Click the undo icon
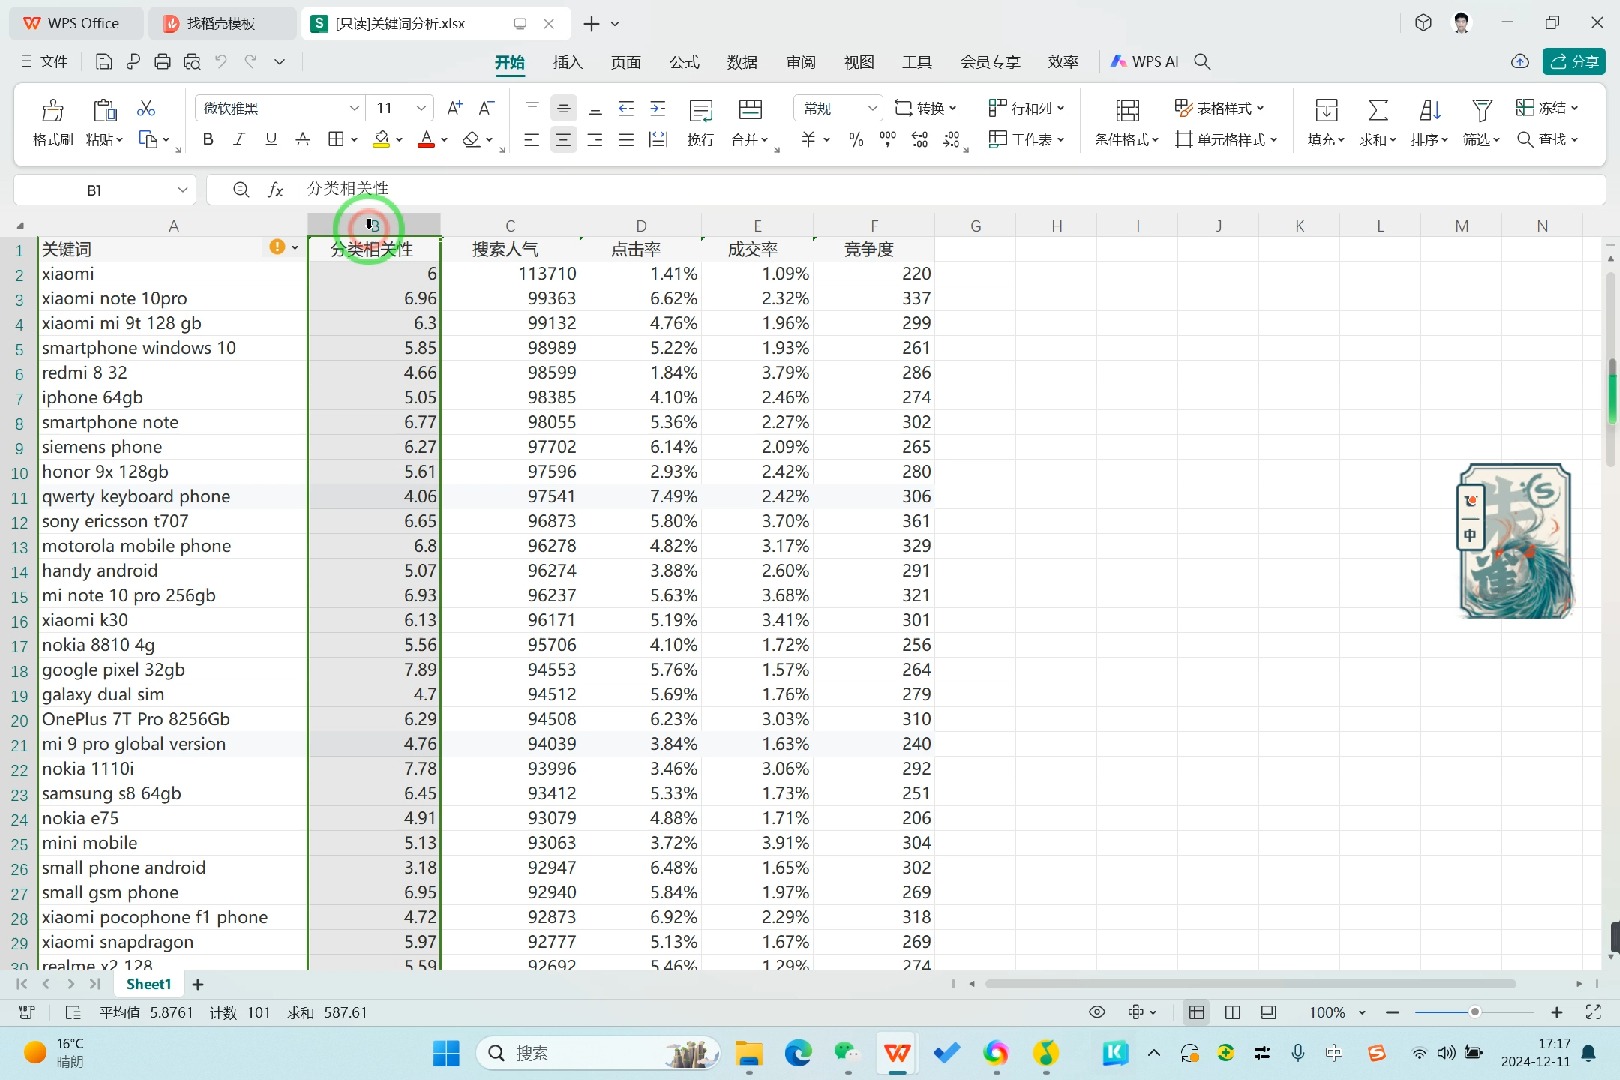1620x1080 pixels. pos(221,62)
